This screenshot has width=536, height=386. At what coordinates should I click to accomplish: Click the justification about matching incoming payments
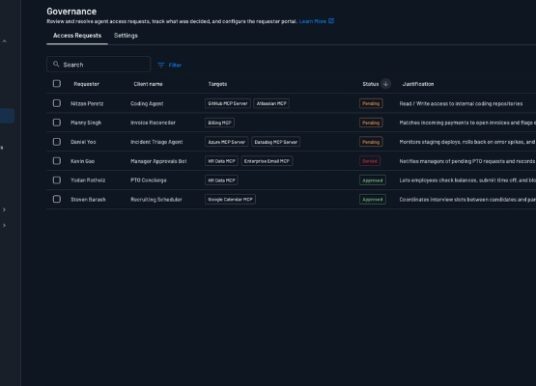[468, 123]
